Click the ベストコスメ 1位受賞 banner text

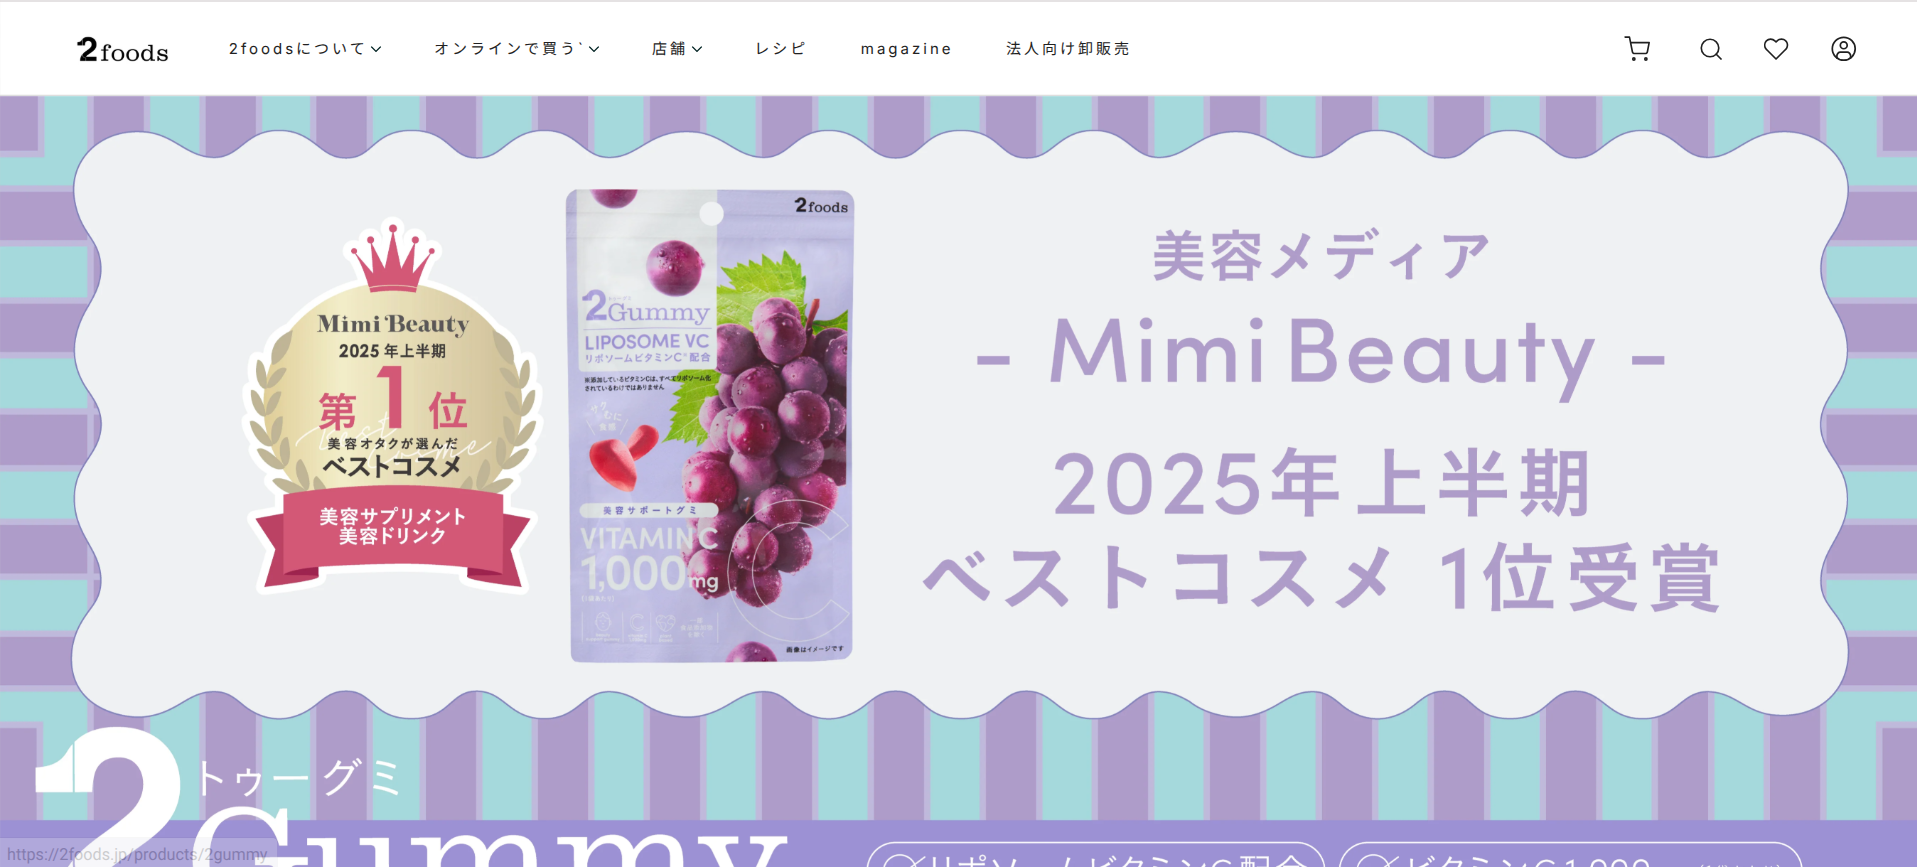point(1321,578)
